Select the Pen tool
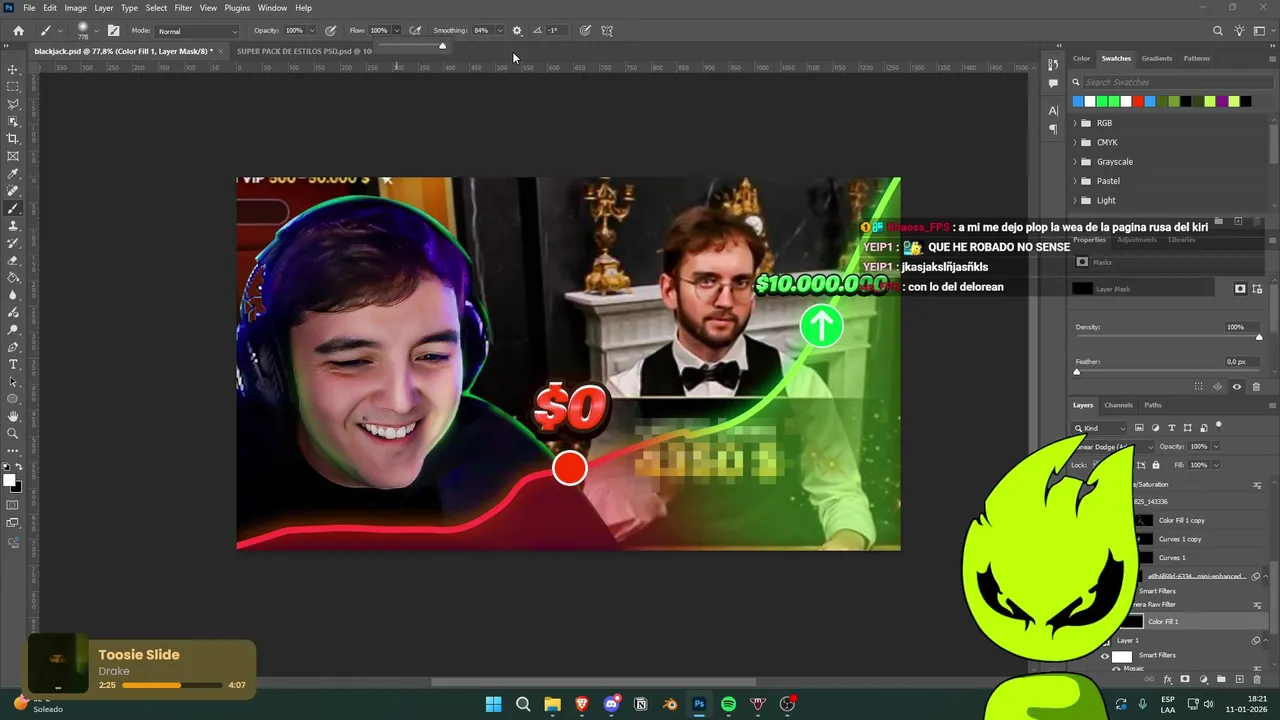The width and height of the screenshot is (1280, 720). (13, 347)
